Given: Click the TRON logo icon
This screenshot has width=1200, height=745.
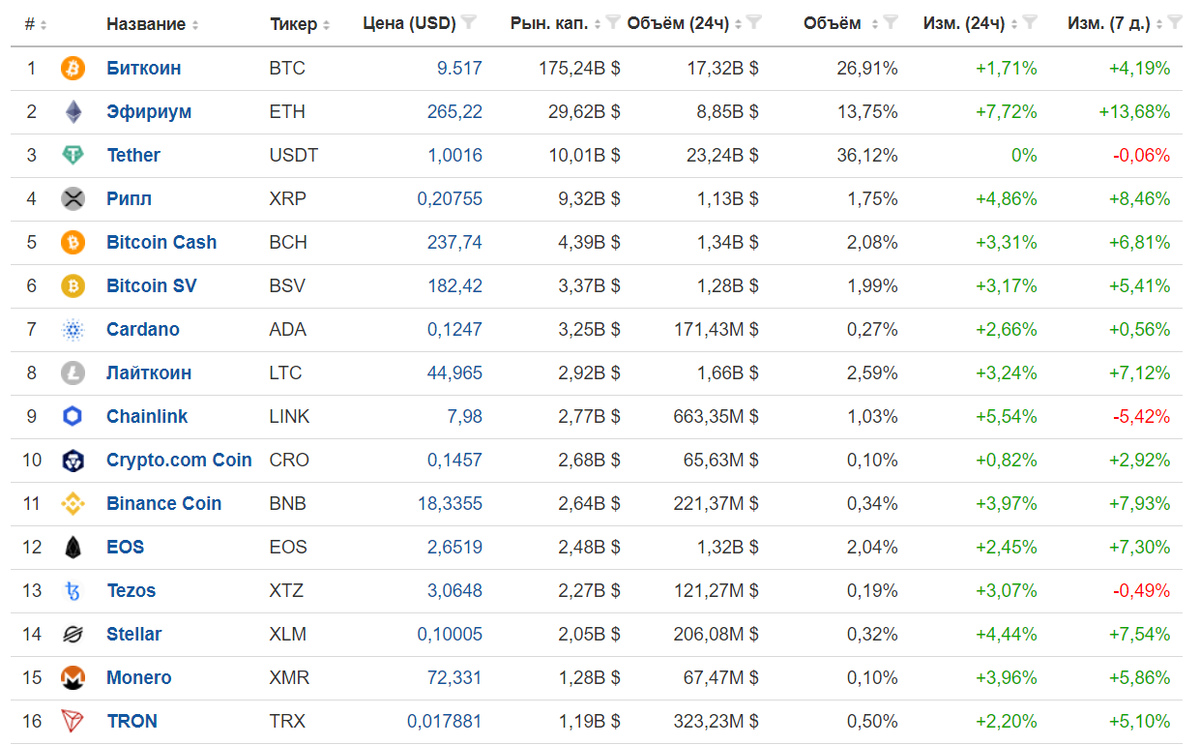Looking at the screenshot, I should click(71, 721).
